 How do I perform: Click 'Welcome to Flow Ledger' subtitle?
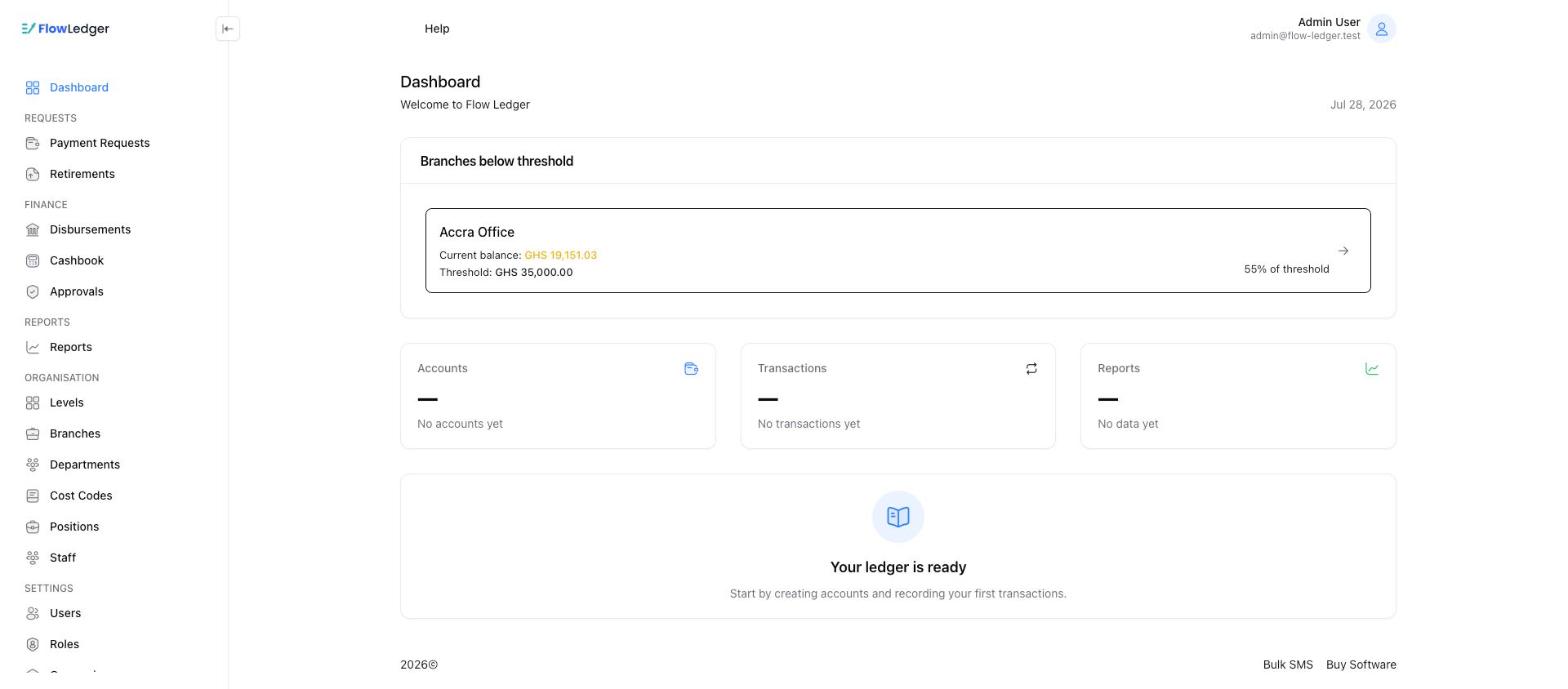[x=465, y=105]
